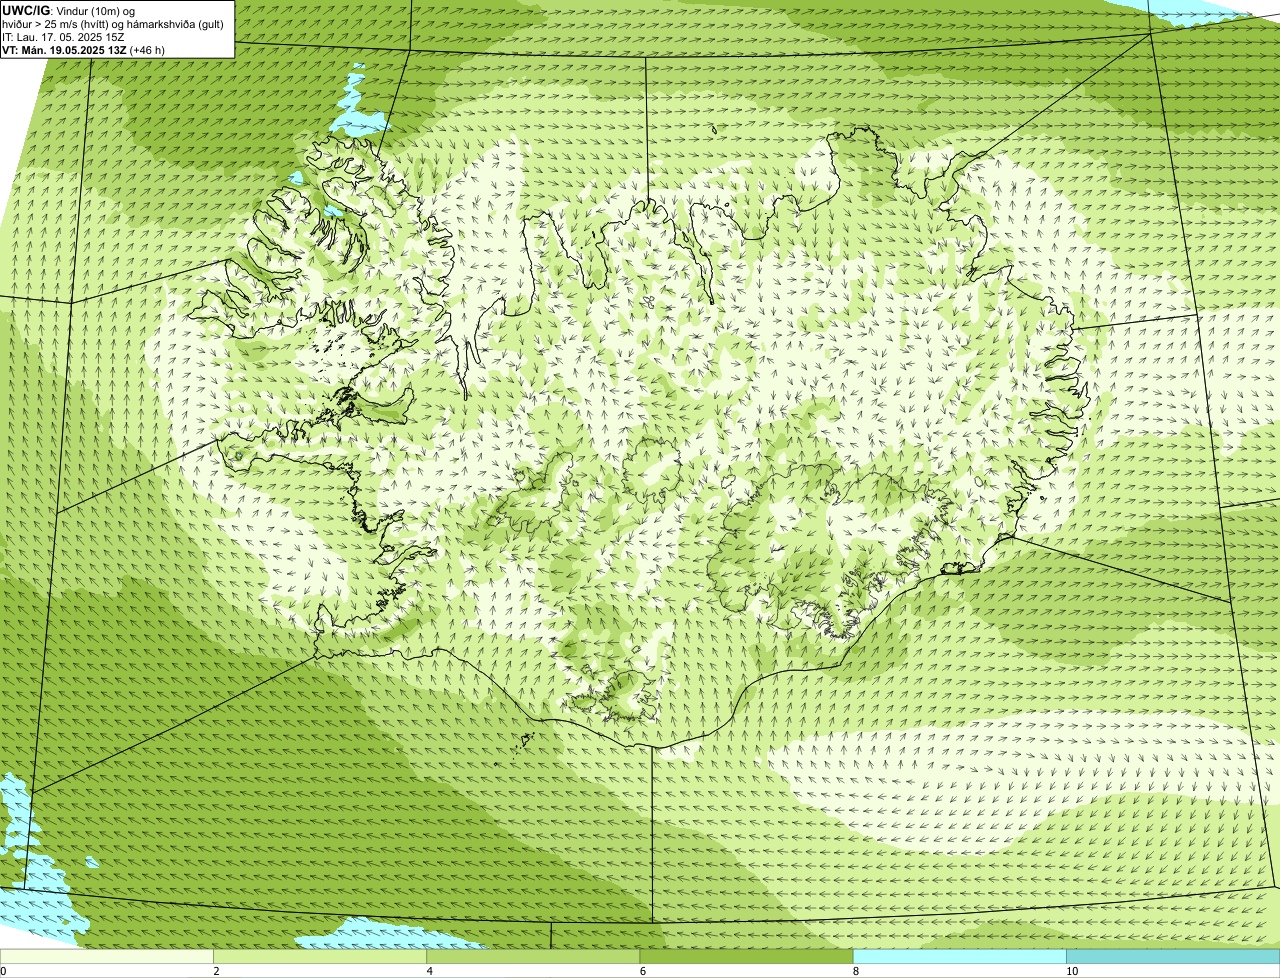Select the palest 0–2 m/s color bar segment
The image size is (1280, 978).
(x=107, y=957)
